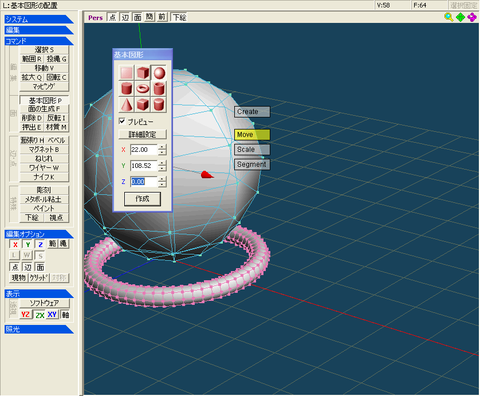Click the yellow magnifier zoom icon
This screenshot has height=396, width=480.
point(449,17)
